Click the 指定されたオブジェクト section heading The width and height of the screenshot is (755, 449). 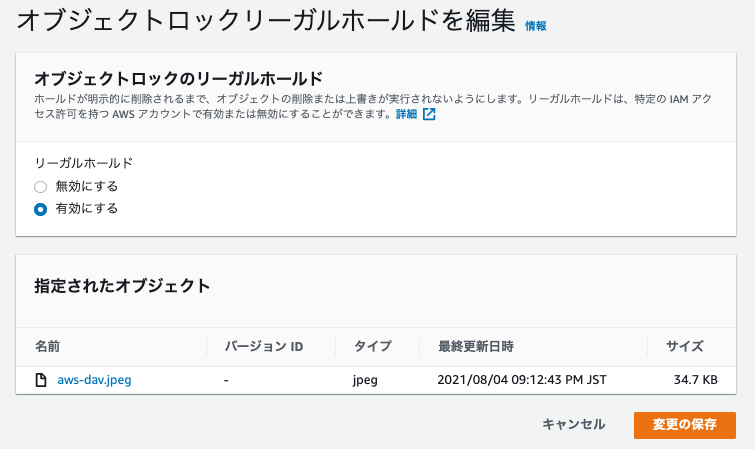coord(122,286)
